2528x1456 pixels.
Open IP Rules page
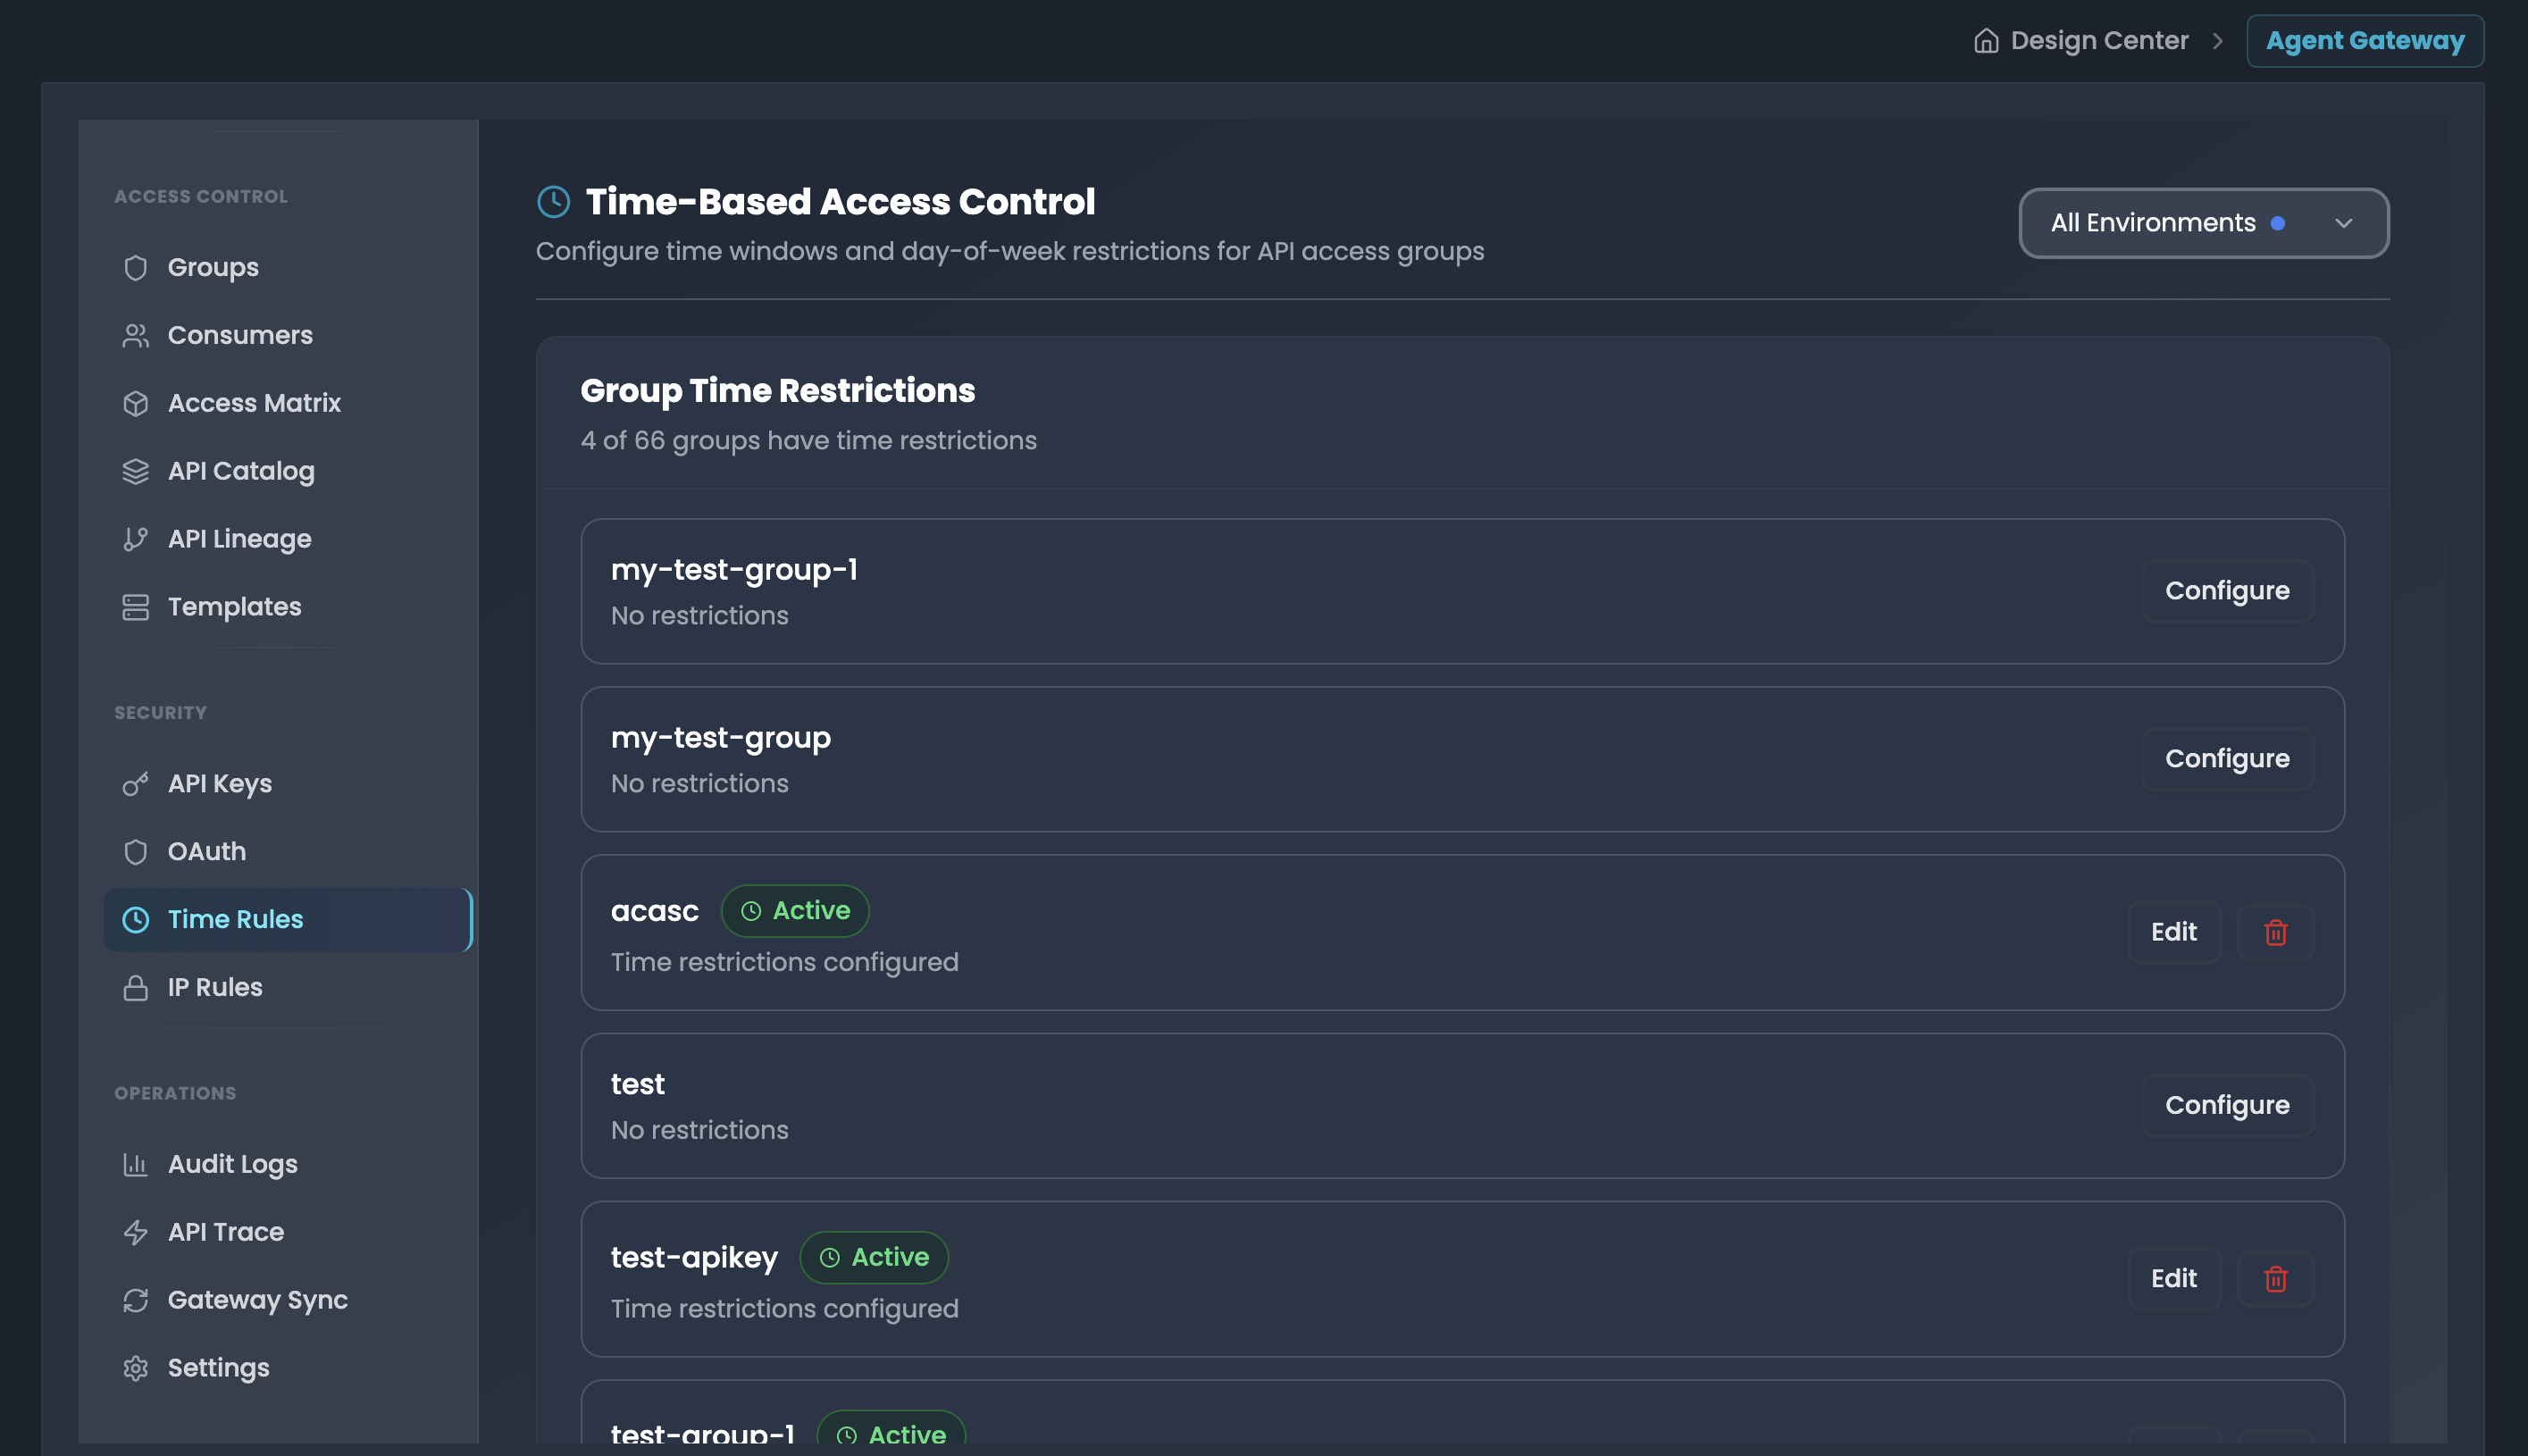pyautogui.click(x=288, y=988)
